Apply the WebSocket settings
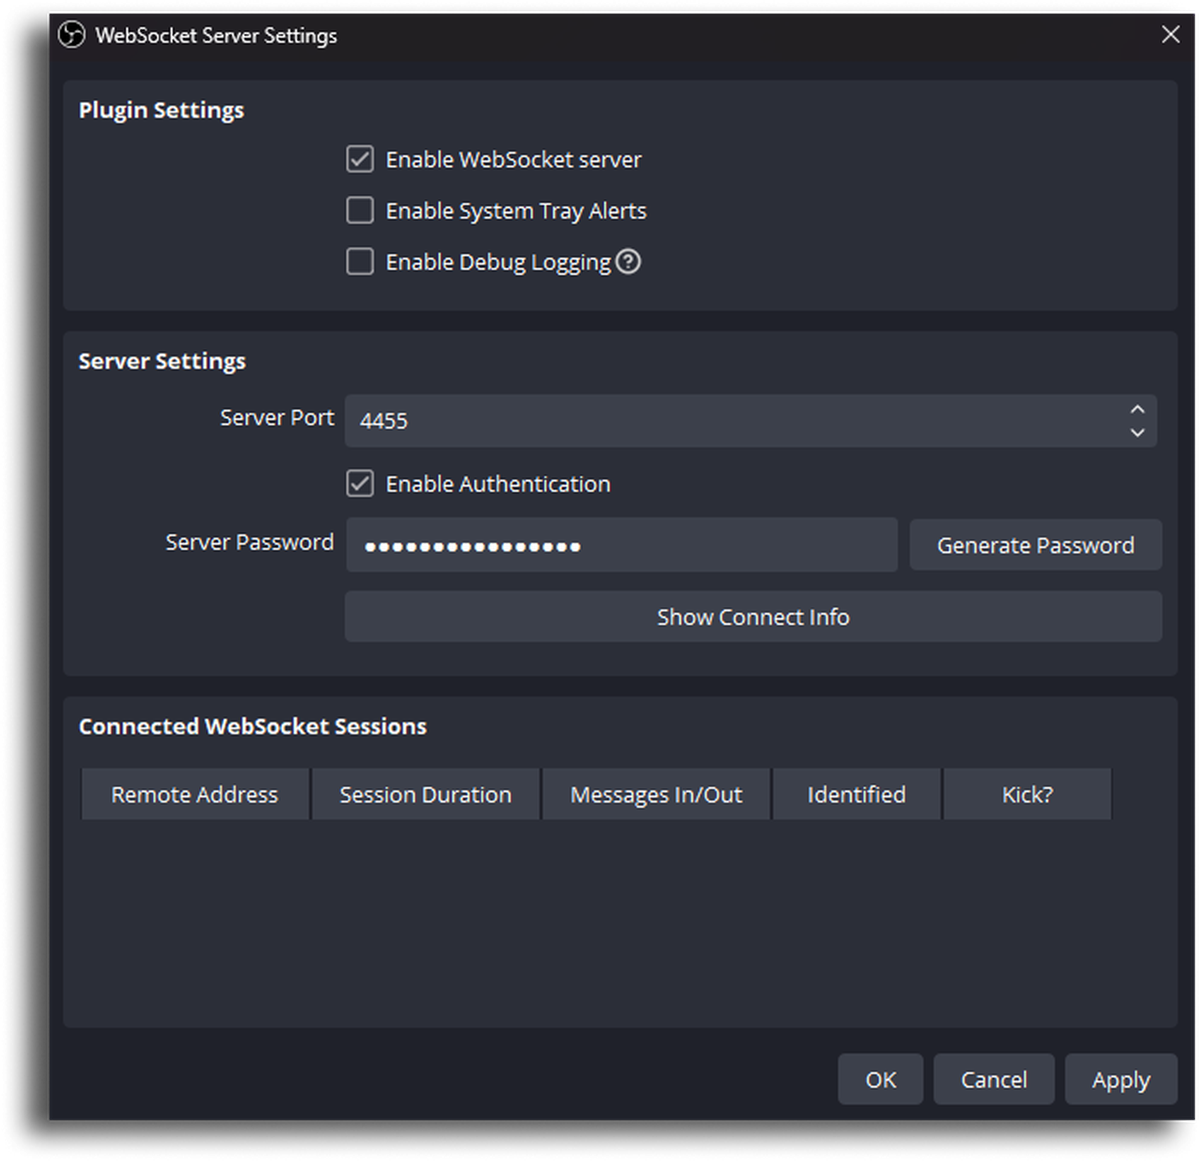The image size is (1200, 1161). (1121, 1079)
